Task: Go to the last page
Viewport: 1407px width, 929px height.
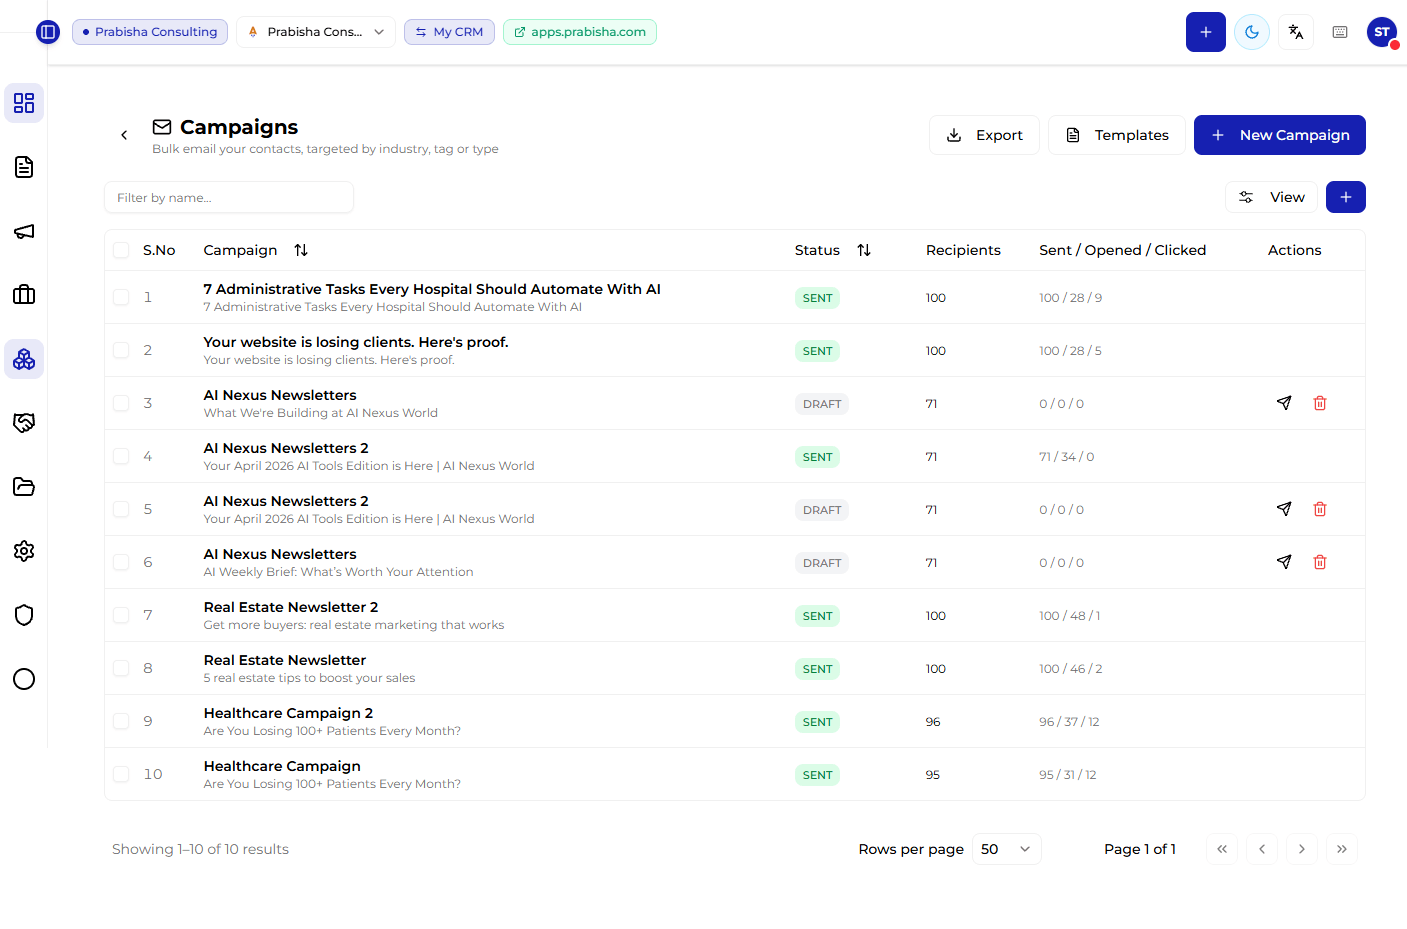Action: tap(1342, 849)
